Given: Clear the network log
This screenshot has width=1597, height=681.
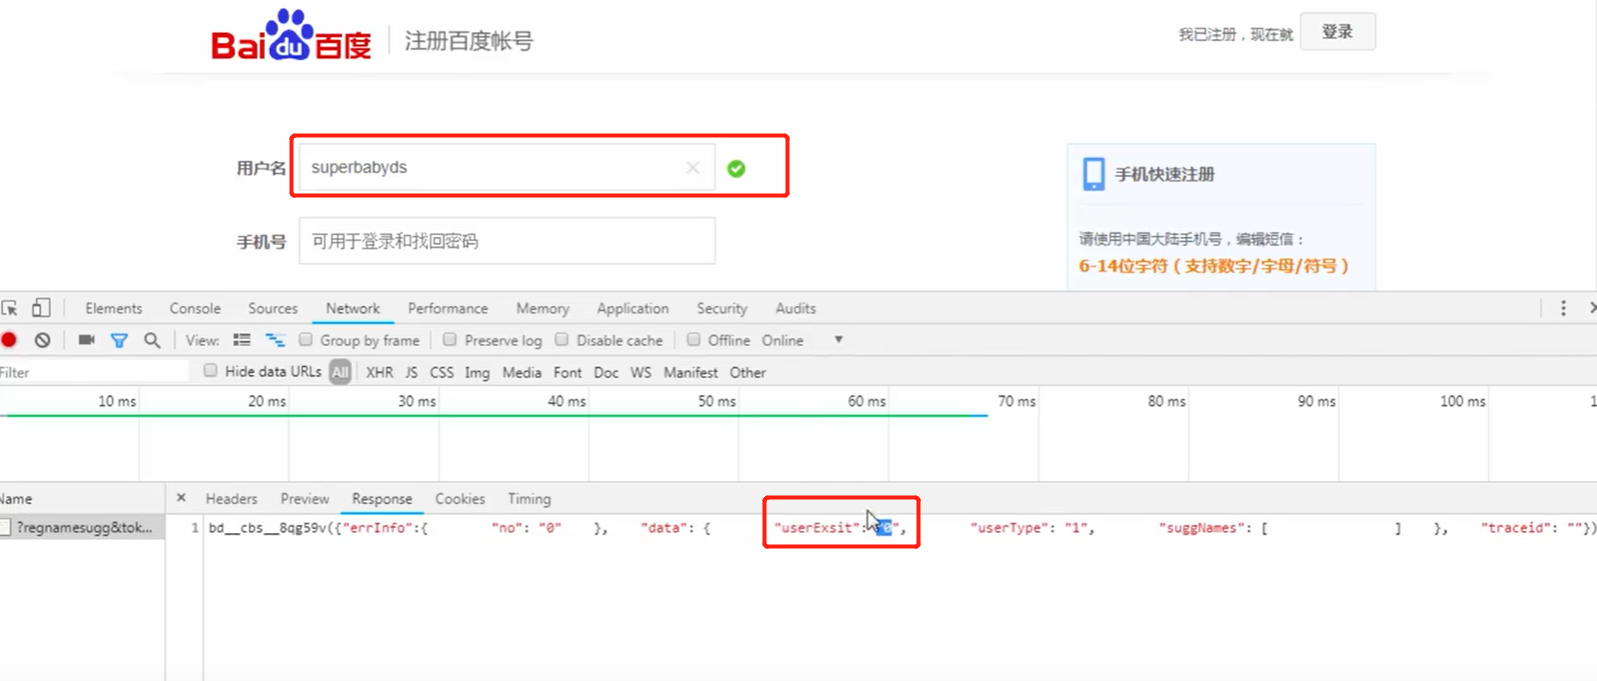Looking at the screenshot, I should click(x=43, y=340).
